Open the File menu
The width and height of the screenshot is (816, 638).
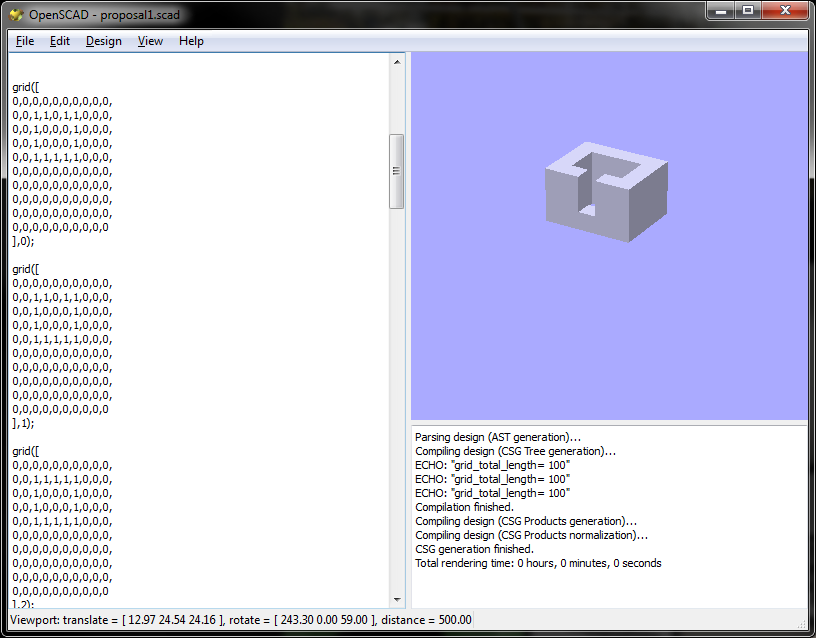(25, 41)
